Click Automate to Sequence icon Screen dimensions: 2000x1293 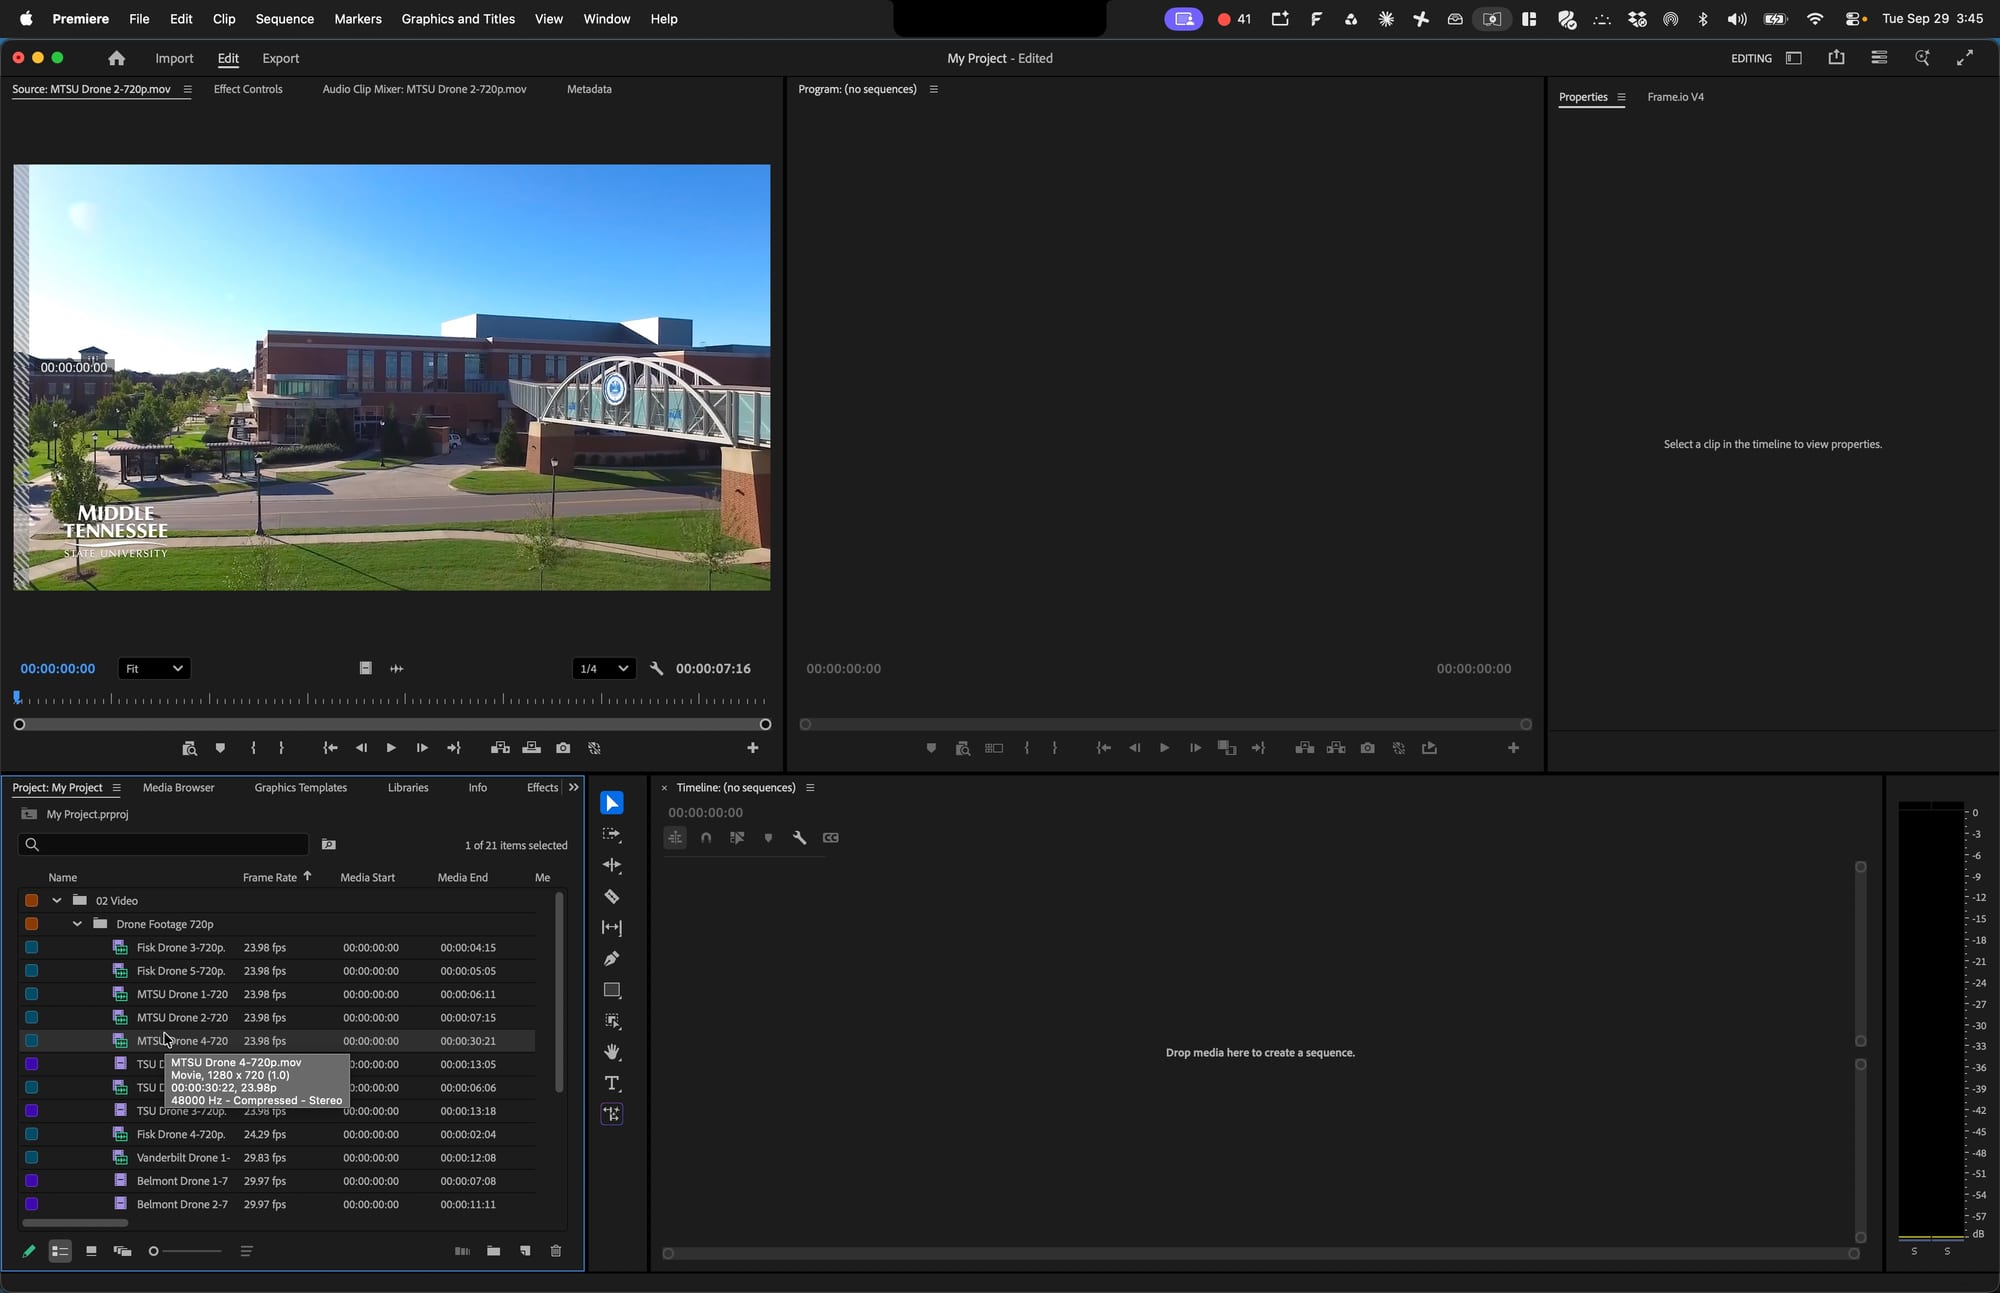tap(462, 1251)
